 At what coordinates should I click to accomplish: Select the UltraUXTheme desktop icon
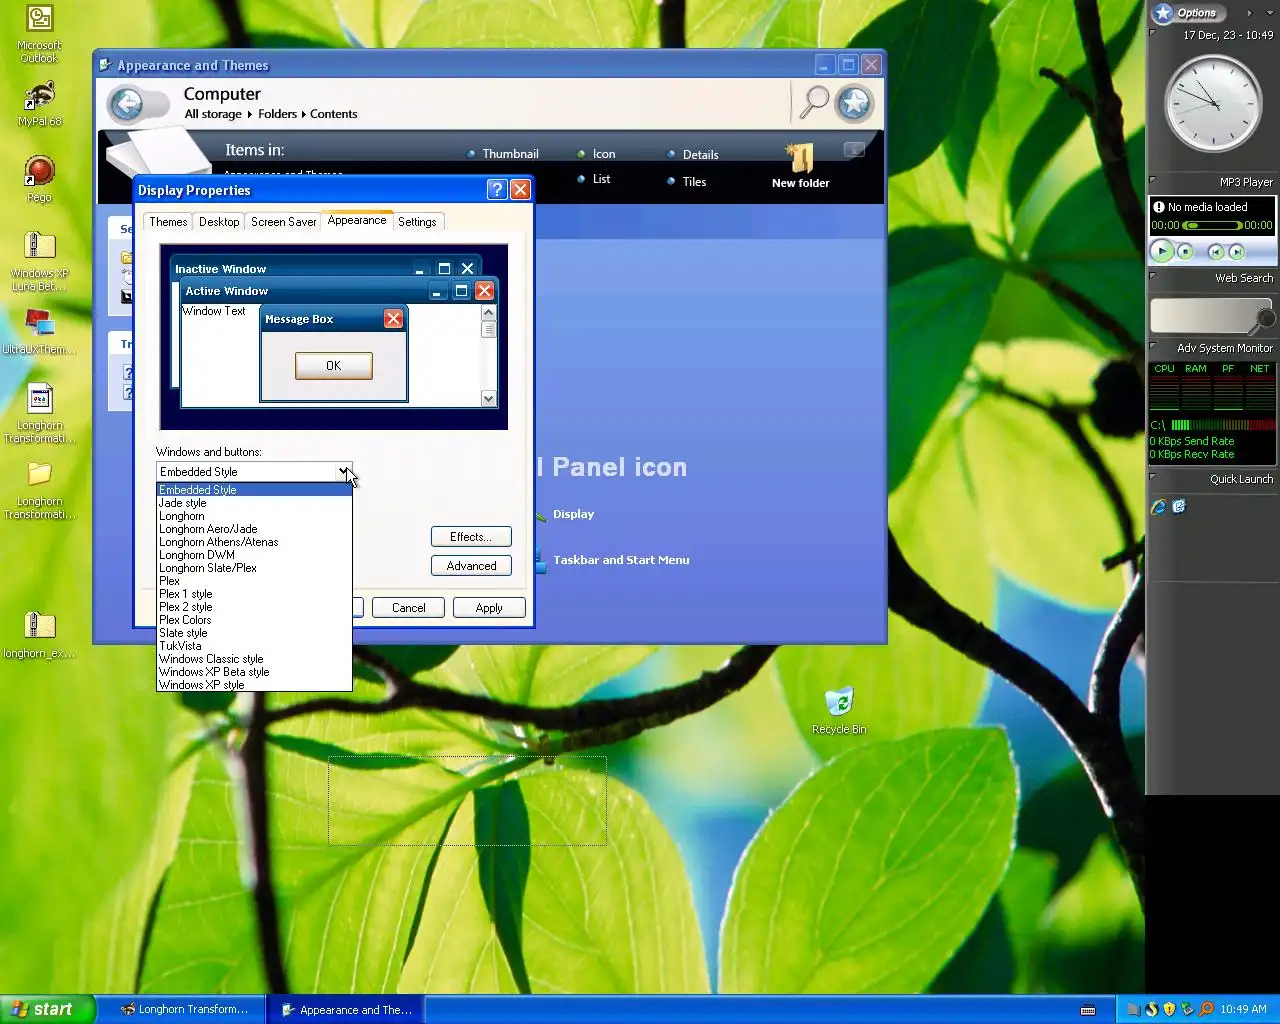39,324
